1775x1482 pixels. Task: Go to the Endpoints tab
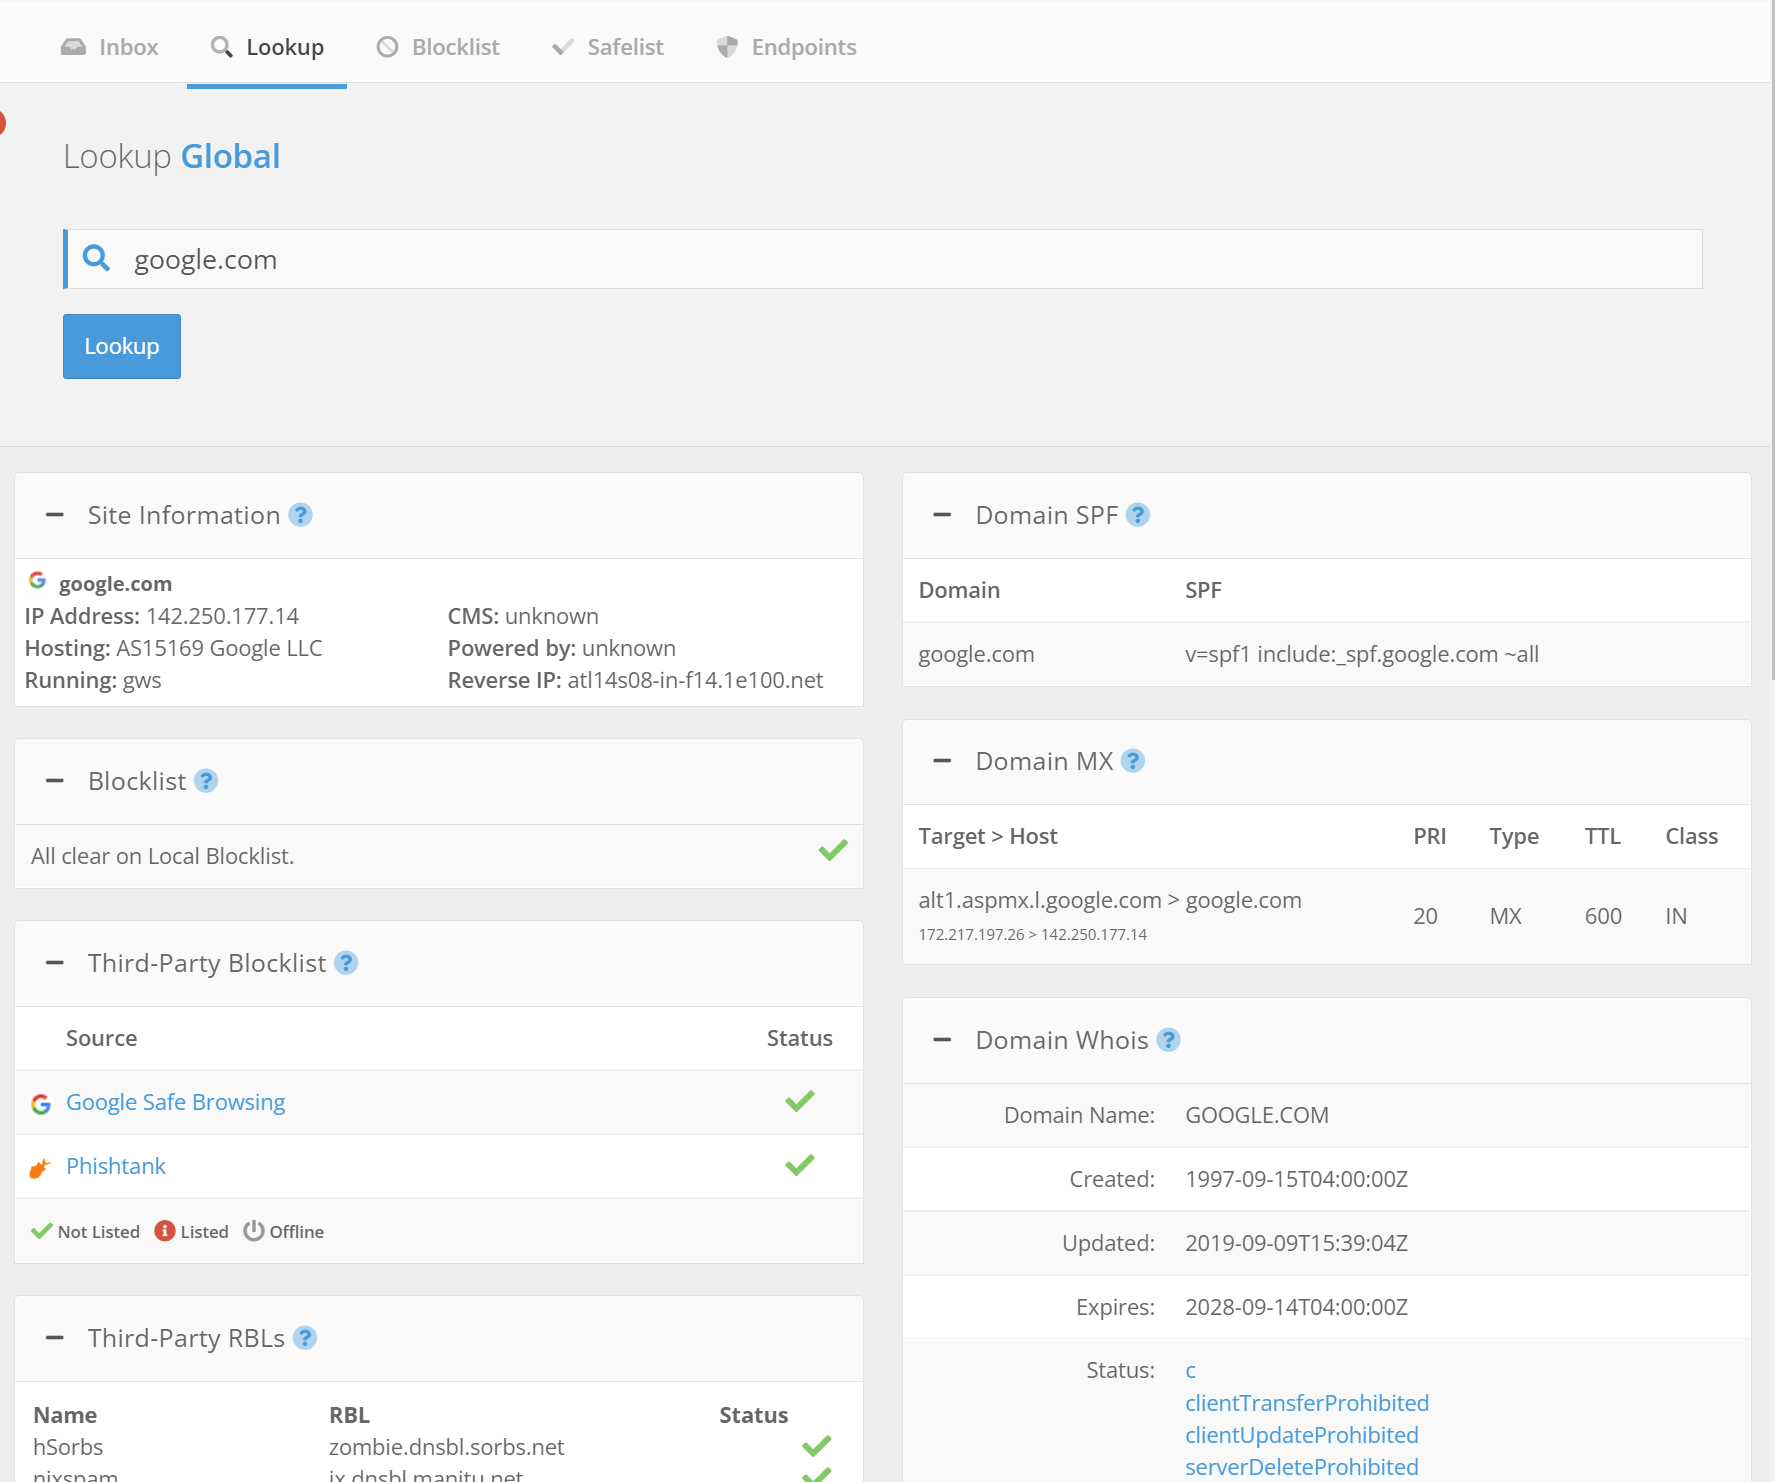786,47
